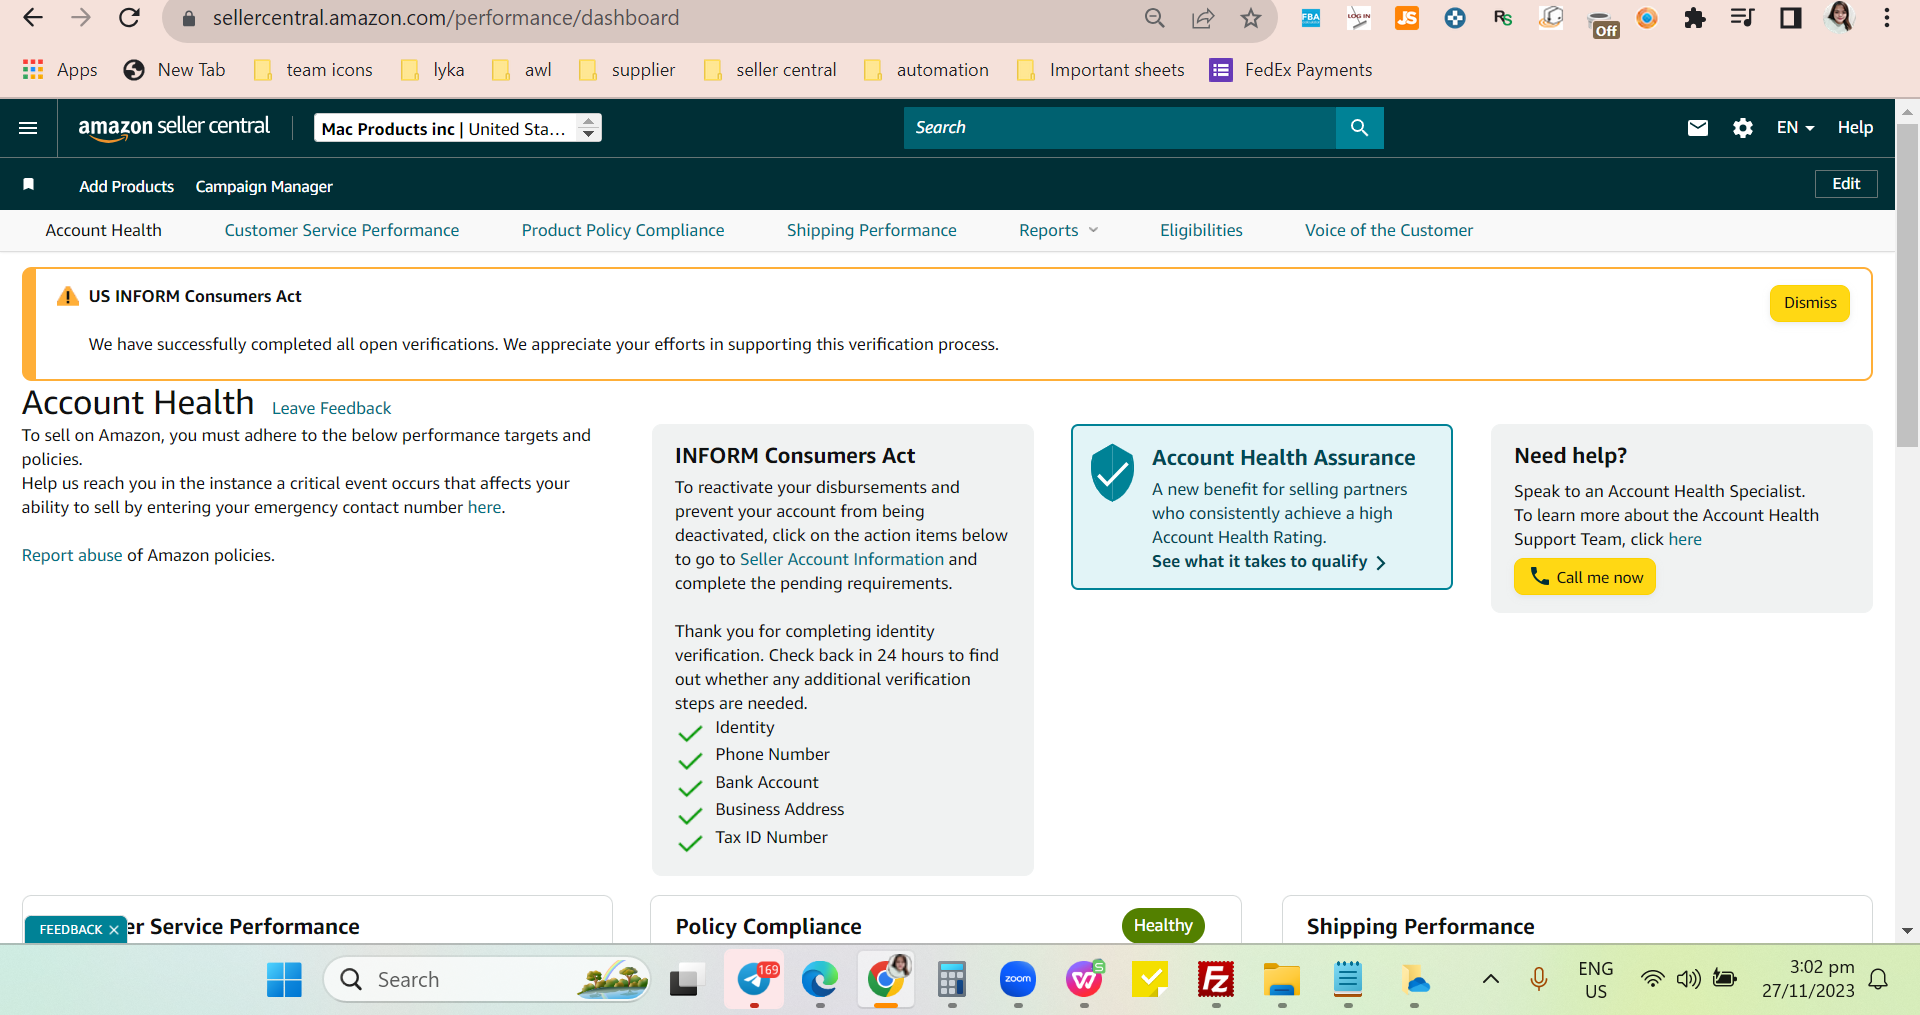1920x1015 pixels.
Task: Click the Need help here link
Action: [1685, 539]
